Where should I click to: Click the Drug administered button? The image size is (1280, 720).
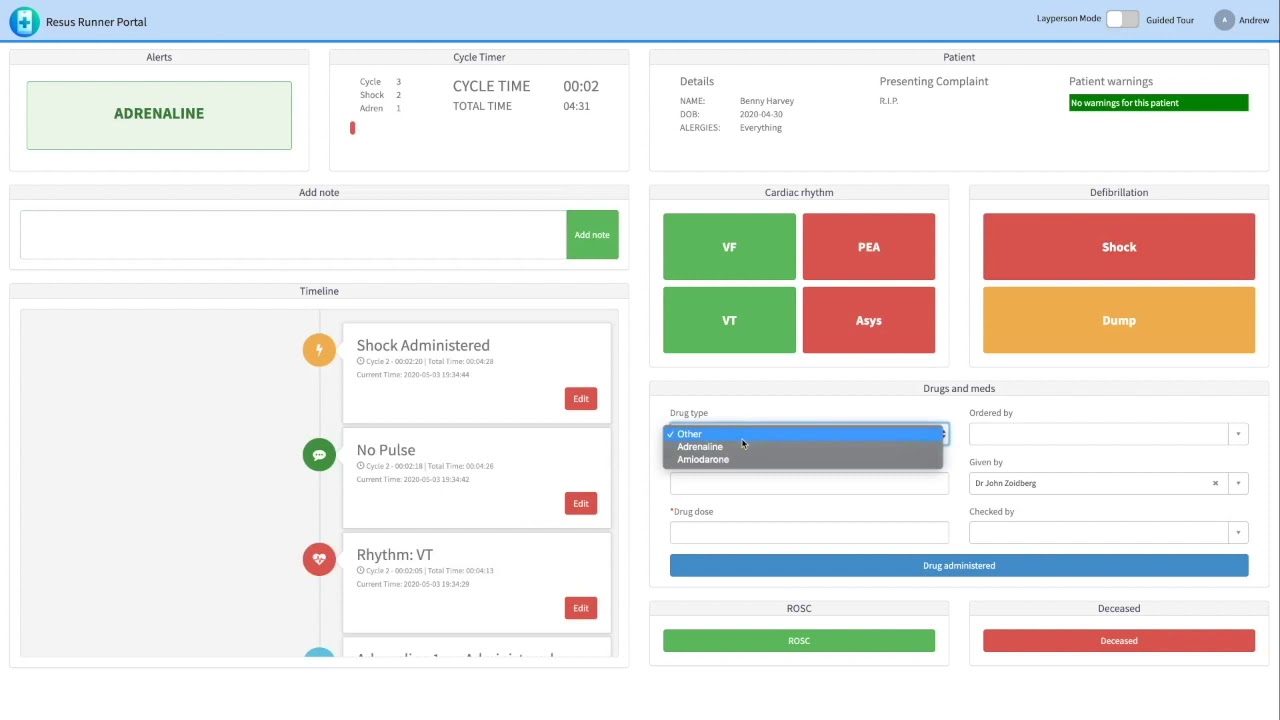click(958, 566)
